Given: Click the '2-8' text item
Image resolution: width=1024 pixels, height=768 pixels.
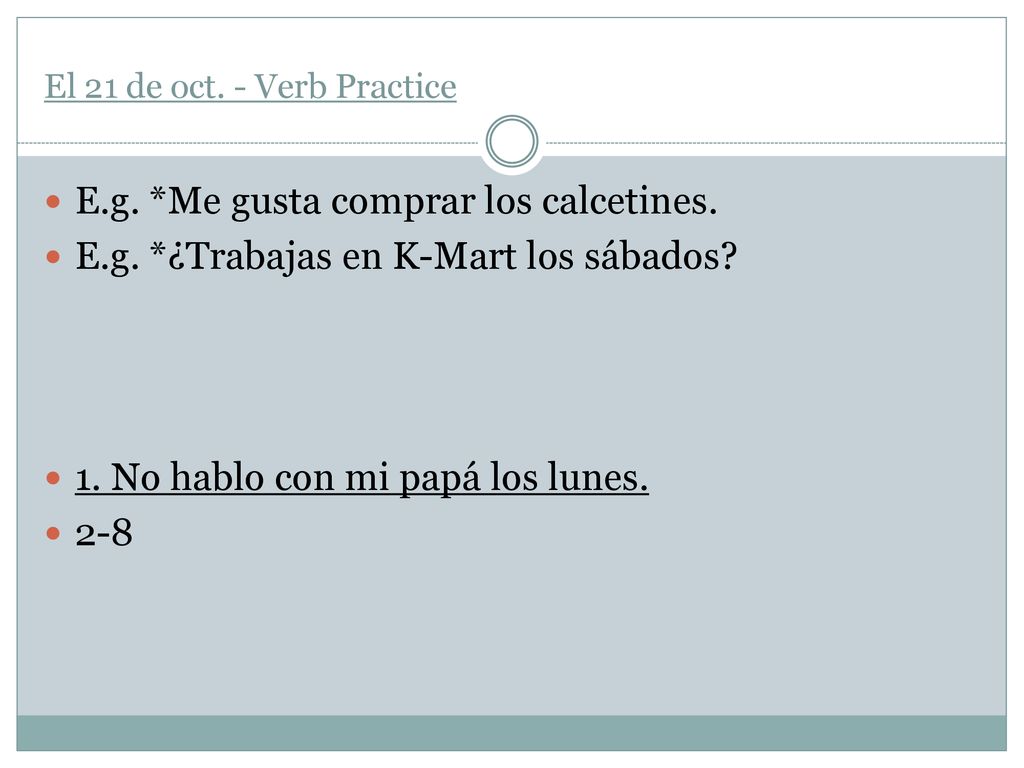Looking at the screenshot, I should (x=104, y=533).
